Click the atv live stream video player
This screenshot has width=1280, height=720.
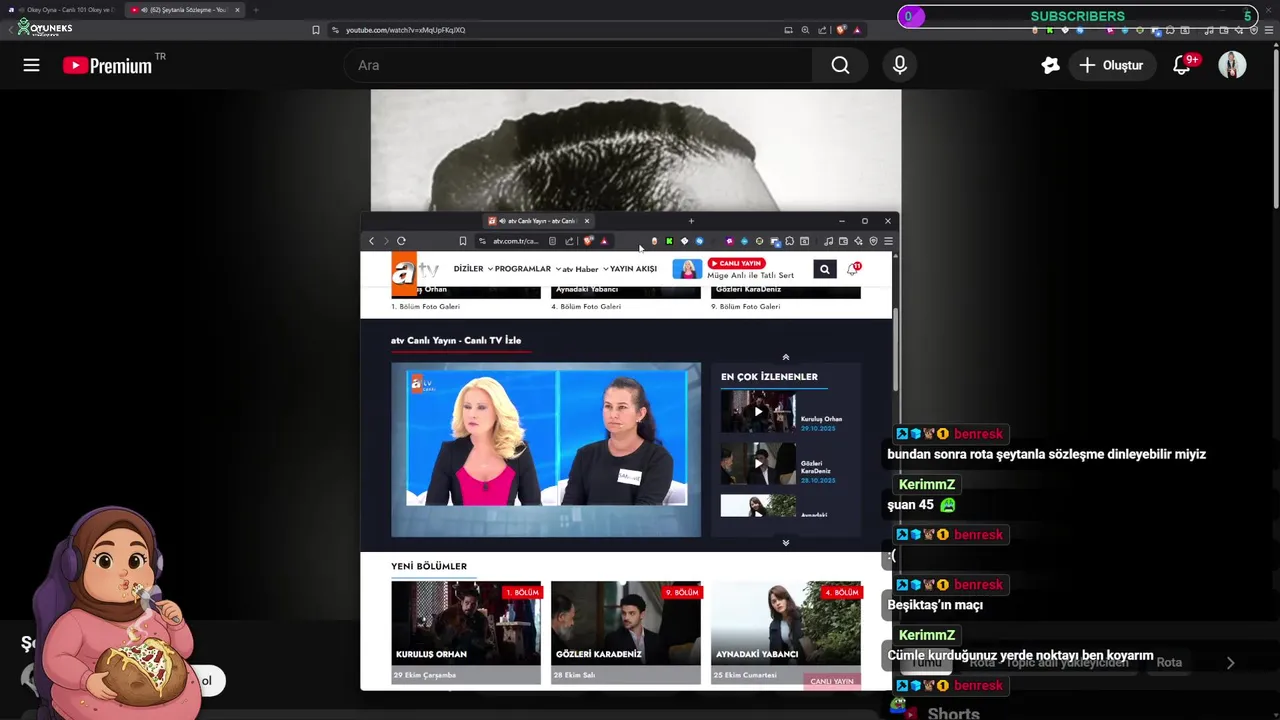(x=546, y=450)
